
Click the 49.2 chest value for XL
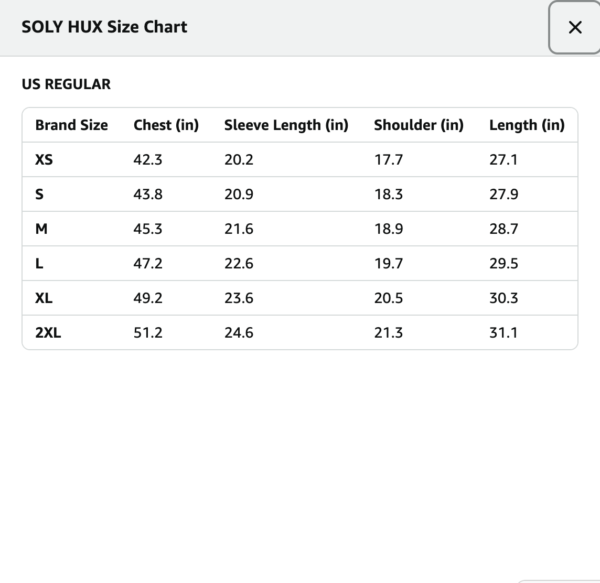click(148, 298)
